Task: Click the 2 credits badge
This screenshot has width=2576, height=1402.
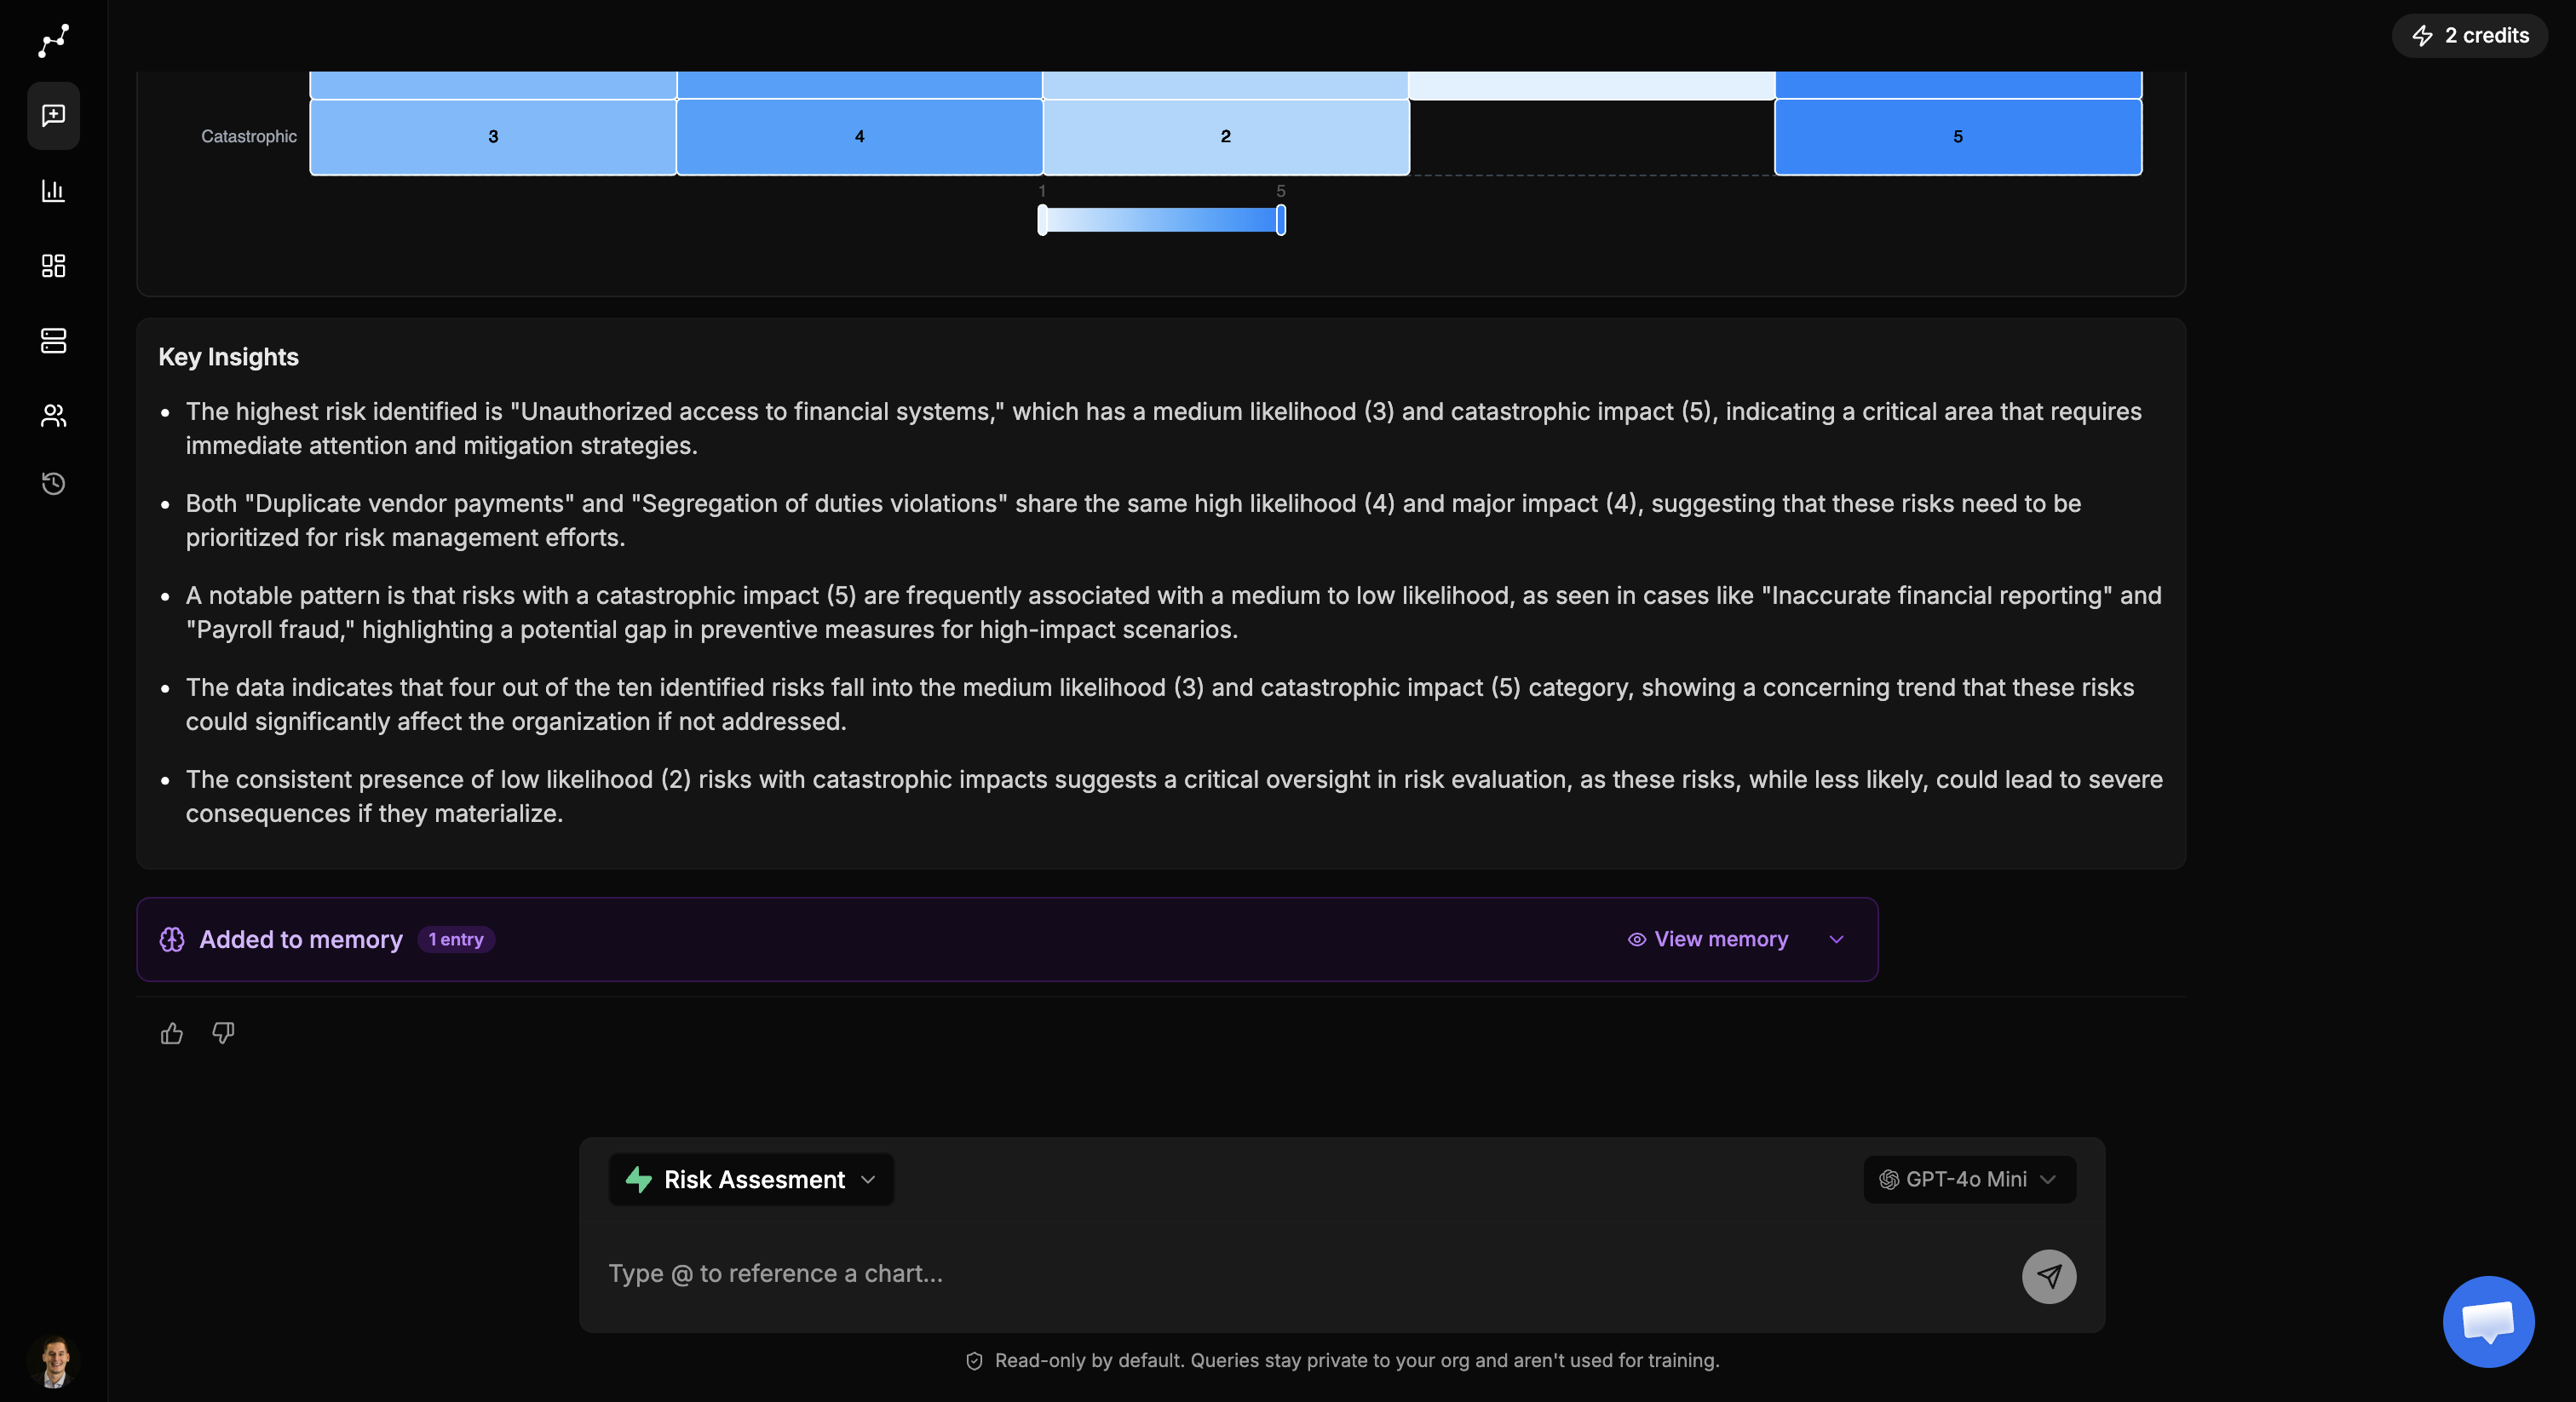Action: (x=2470, y=36)
